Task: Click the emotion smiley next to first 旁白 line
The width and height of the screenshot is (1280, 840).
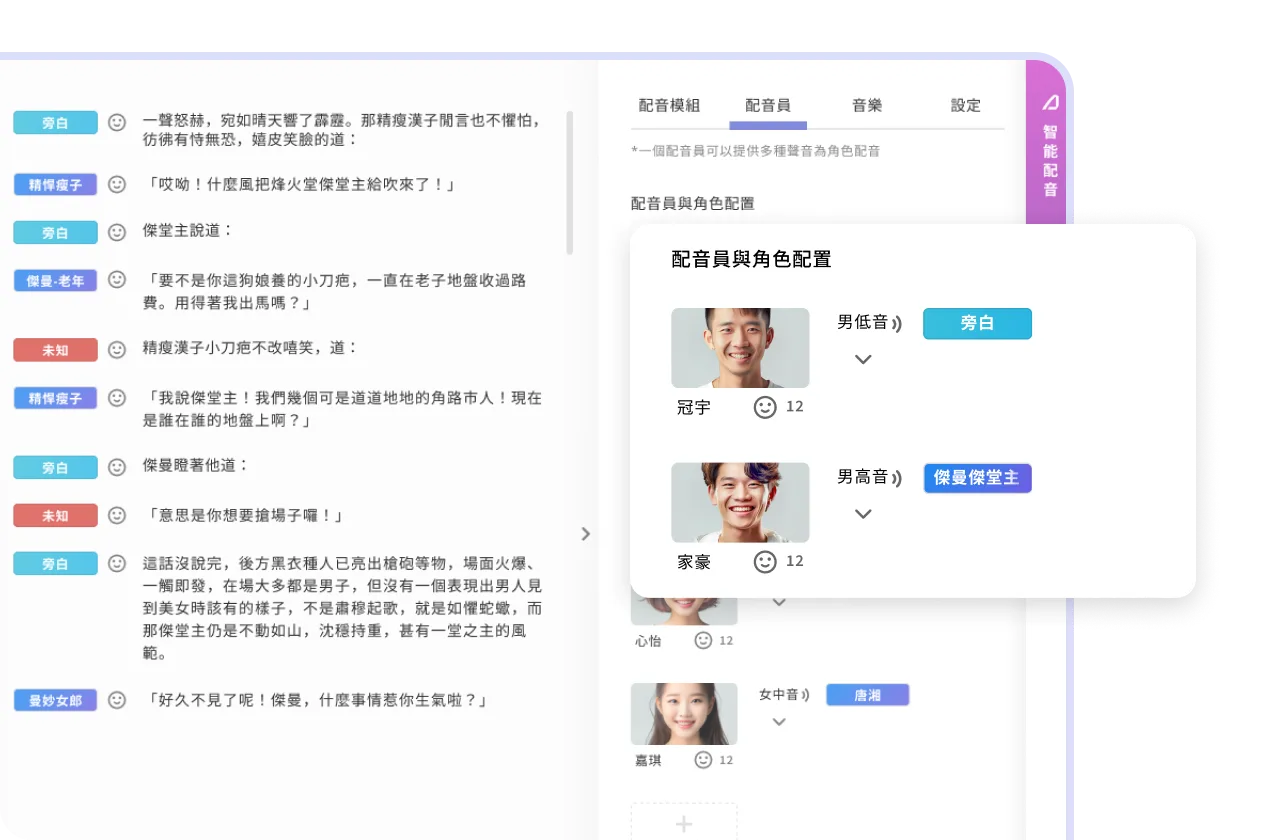Action: [117, 122]
